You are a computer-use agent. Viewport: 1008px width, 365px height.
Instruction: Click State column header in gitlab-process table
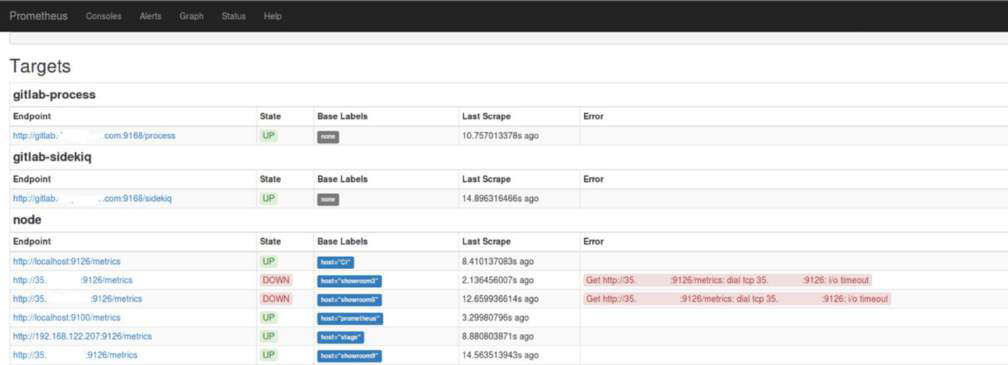[270, 116]
